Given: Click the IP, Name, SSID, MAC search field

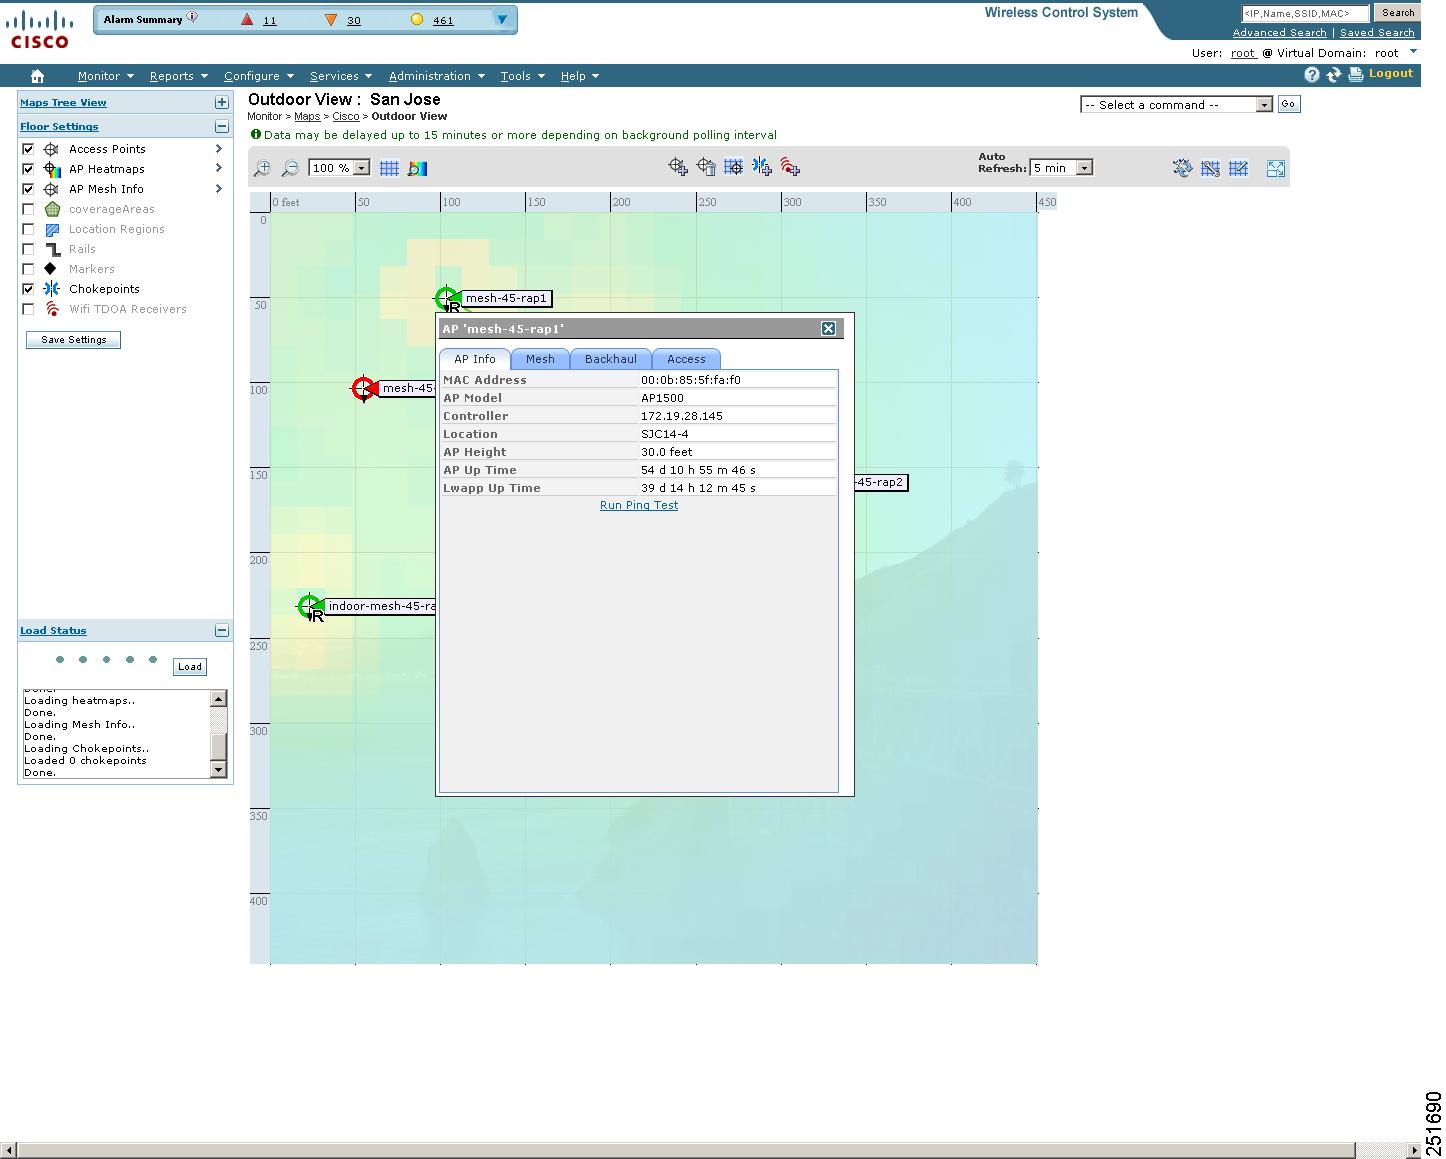Looking at the screenshot, I should click(1304, 13).
